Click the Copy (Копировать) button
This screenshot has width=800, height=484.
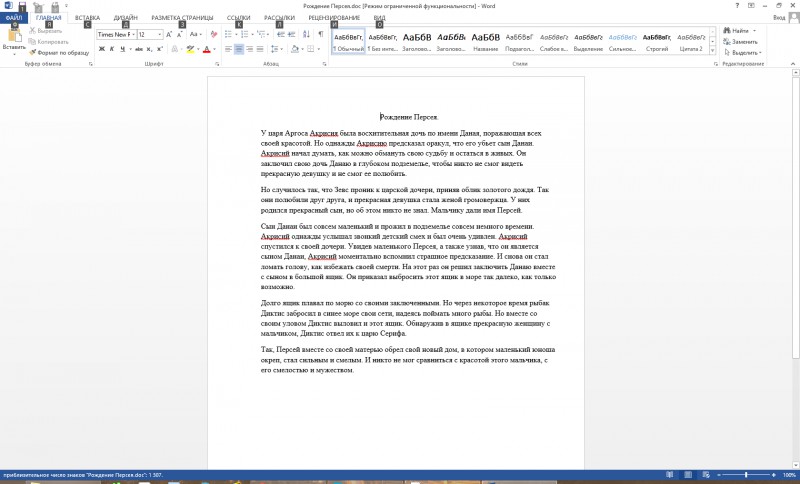pyautogui.click(x=48, y=42)
